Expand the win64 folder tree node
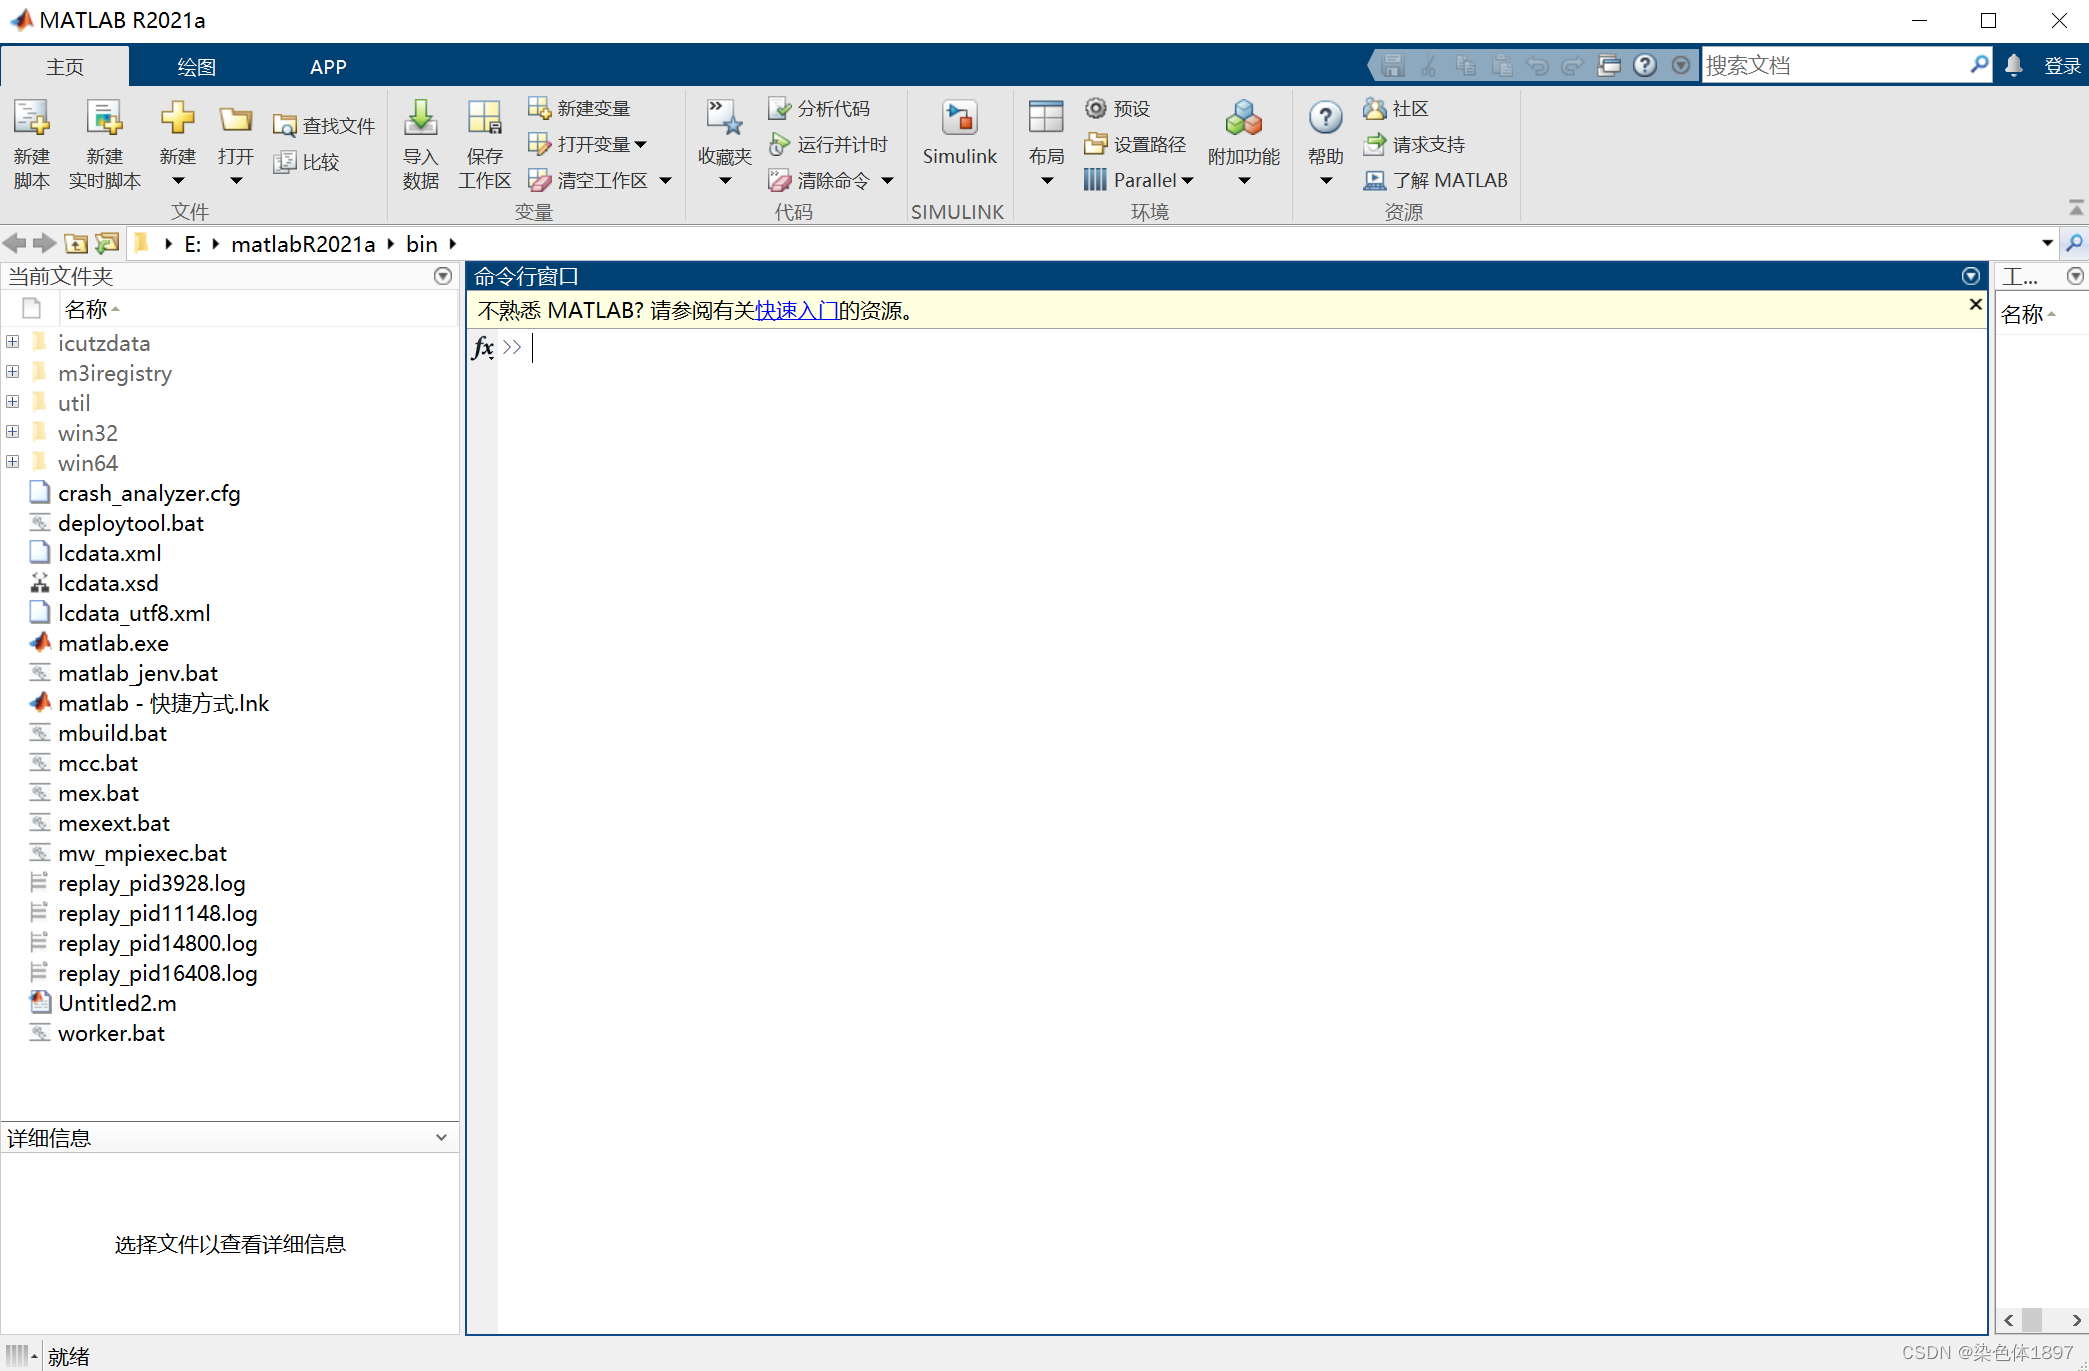This screenshot has width=2089, height=1371. click(13, 463)
